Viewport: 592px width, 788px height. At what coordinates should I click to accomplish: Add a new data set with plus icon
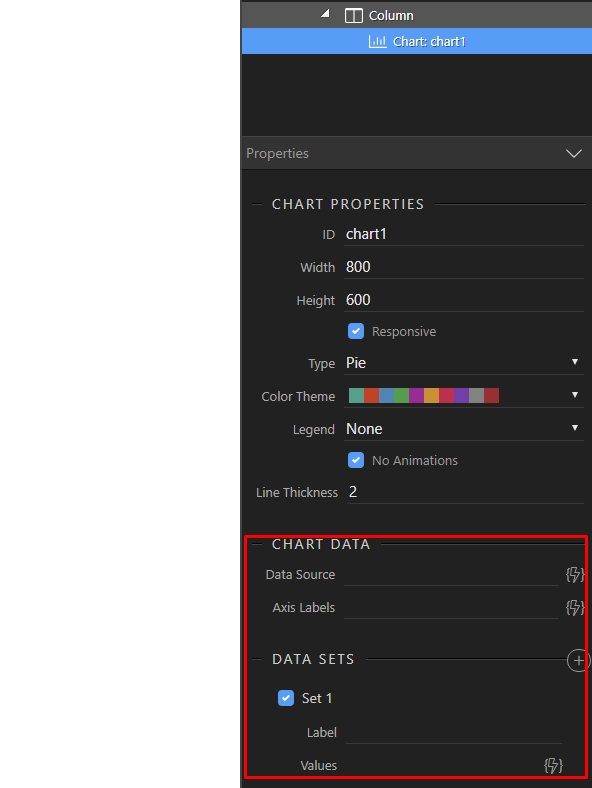tap(578, 660)
